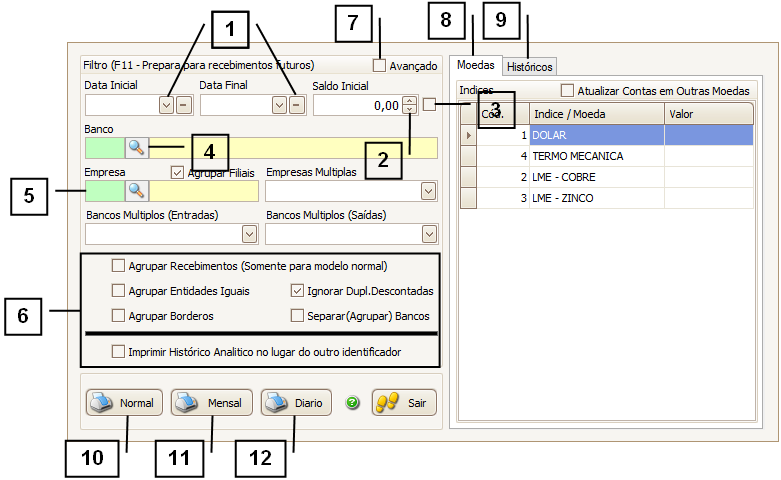This screenshot has height=480, width=781.
Task: Click the Sair exit button
Action: [x=405, y=403]
